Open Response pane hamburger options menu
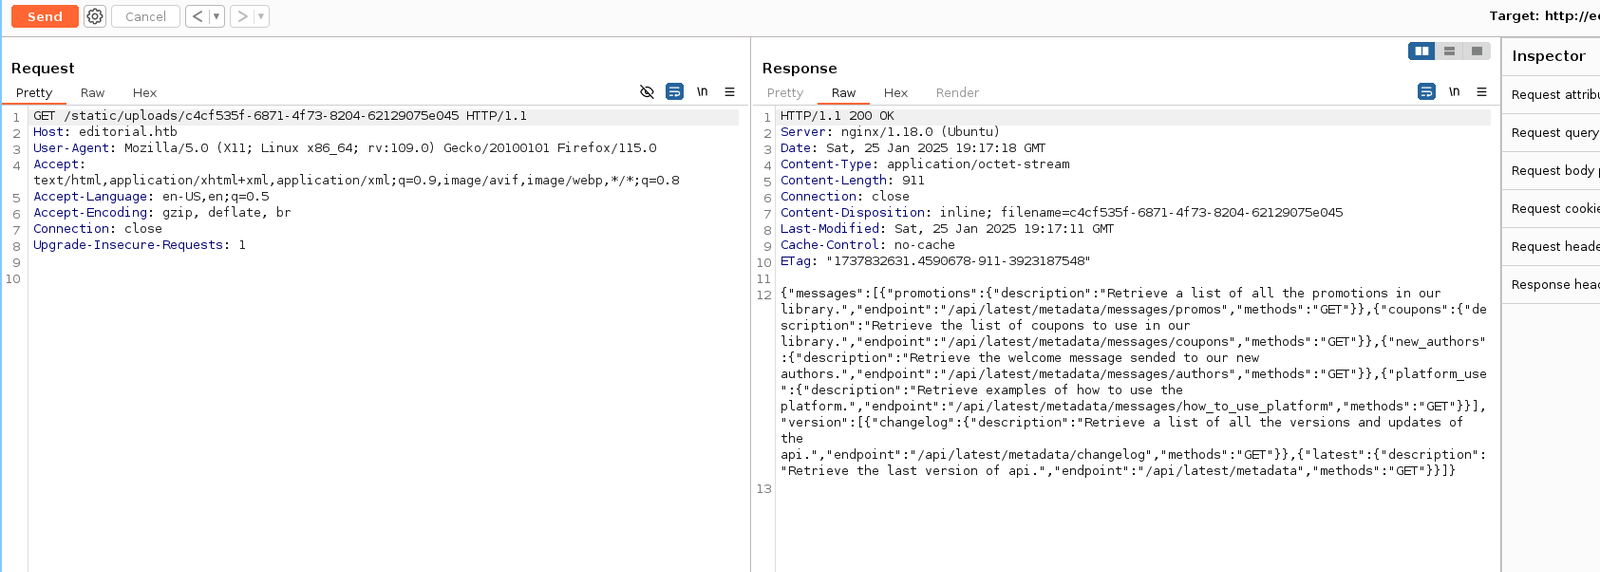Viewport: 1600px width, 572px height. click(1482, 92)
